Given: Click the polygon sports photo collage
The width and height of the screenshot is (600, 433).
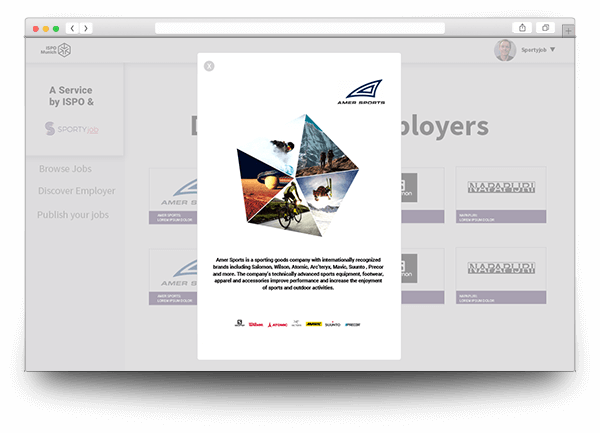Looking at the screenshot, I should coord(298,176).
